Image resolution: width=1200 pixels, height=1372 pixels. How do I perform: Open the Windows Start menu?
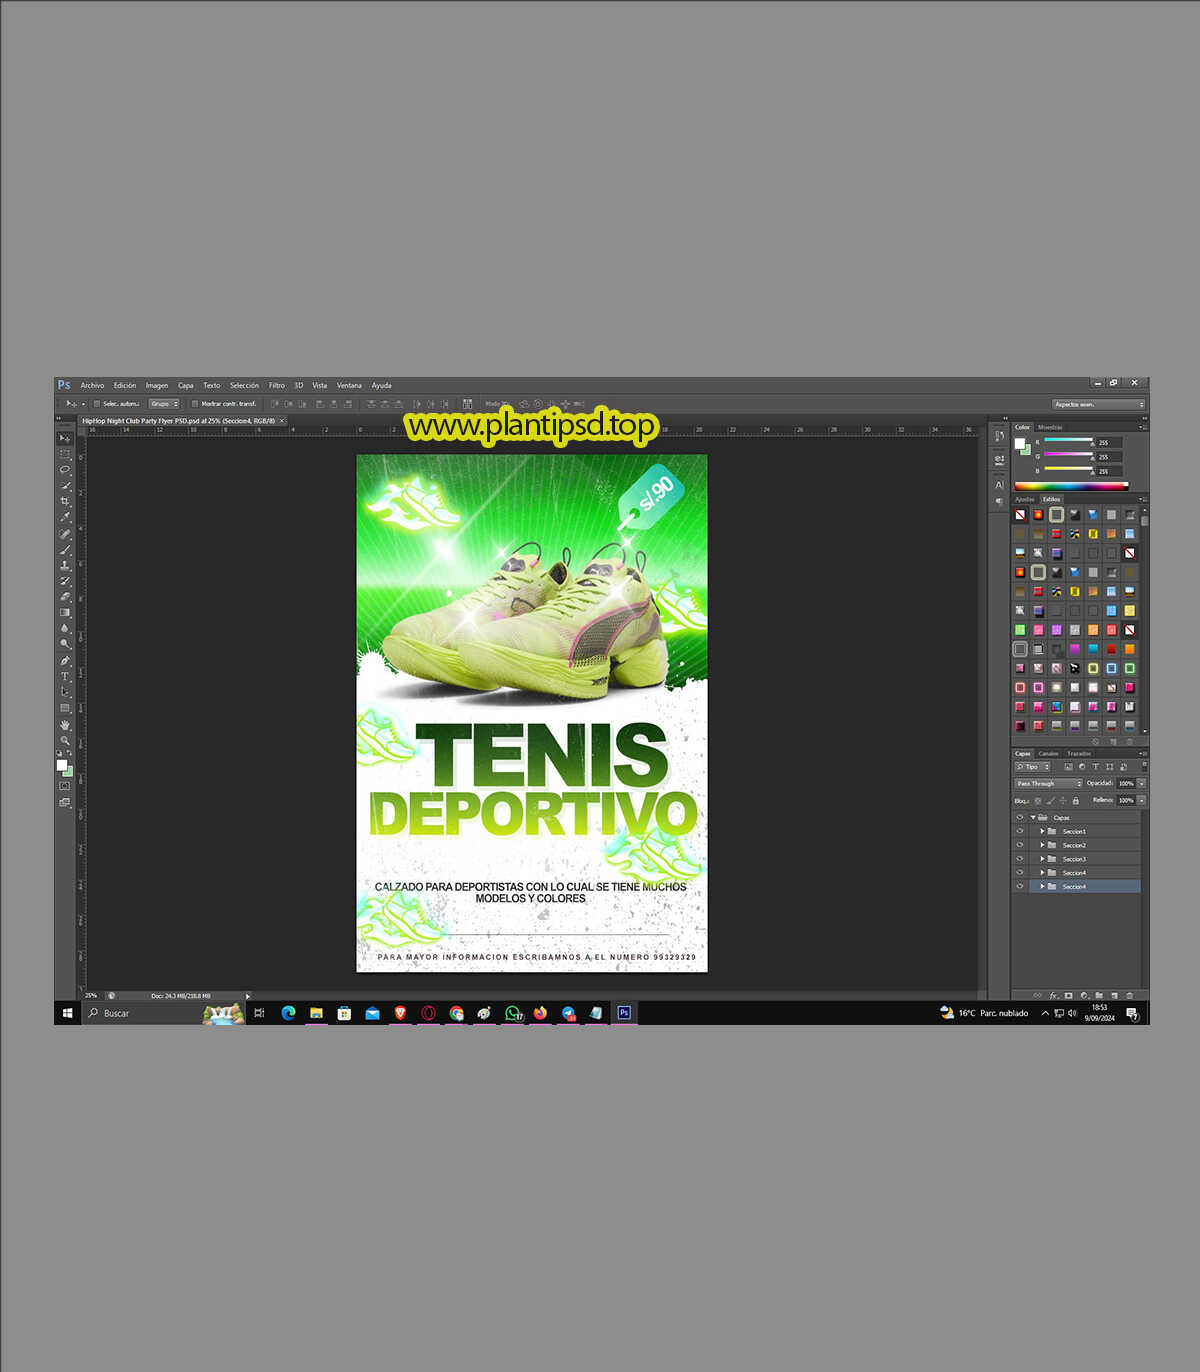click(x=67, y=1013)
